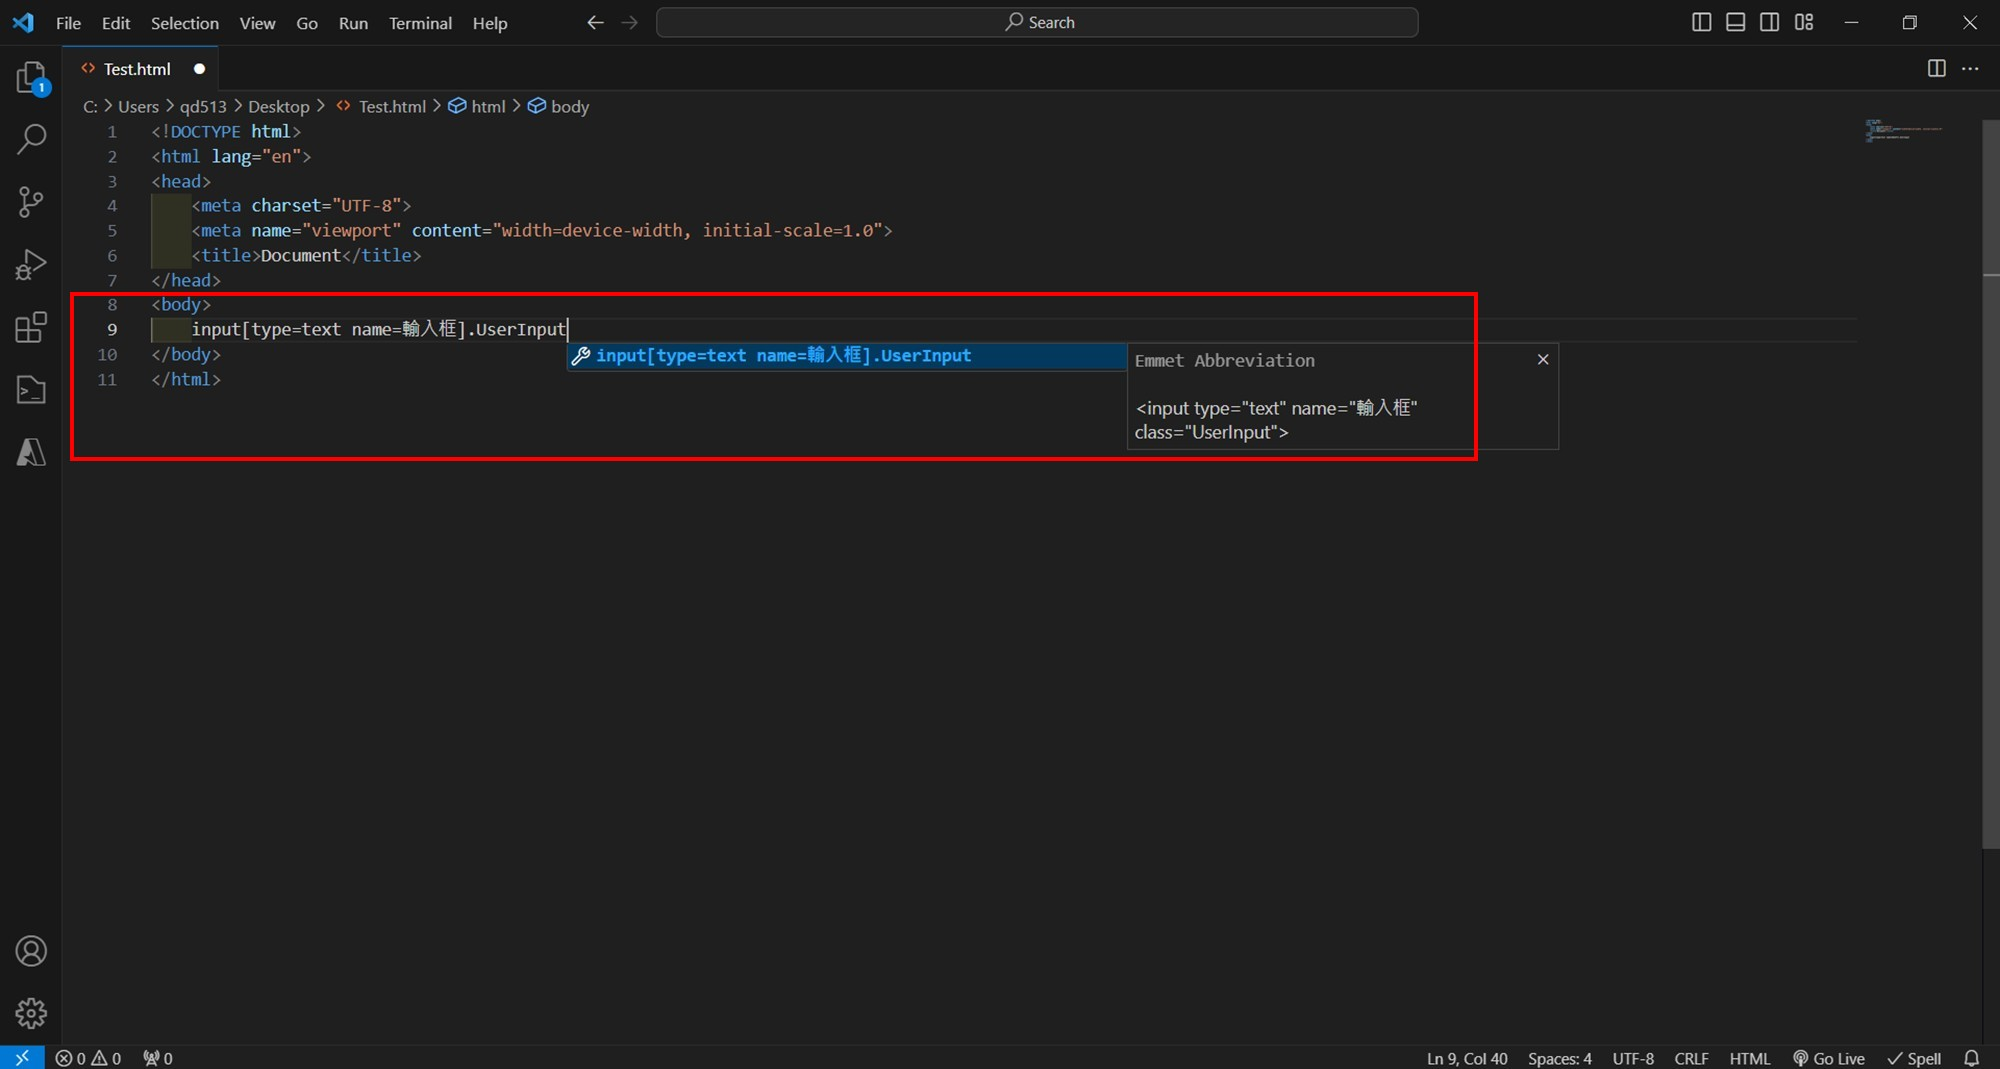Place cursor on the DOCTYPE line
This screenshot has height=1069, width=2000.
pos(226,131)
